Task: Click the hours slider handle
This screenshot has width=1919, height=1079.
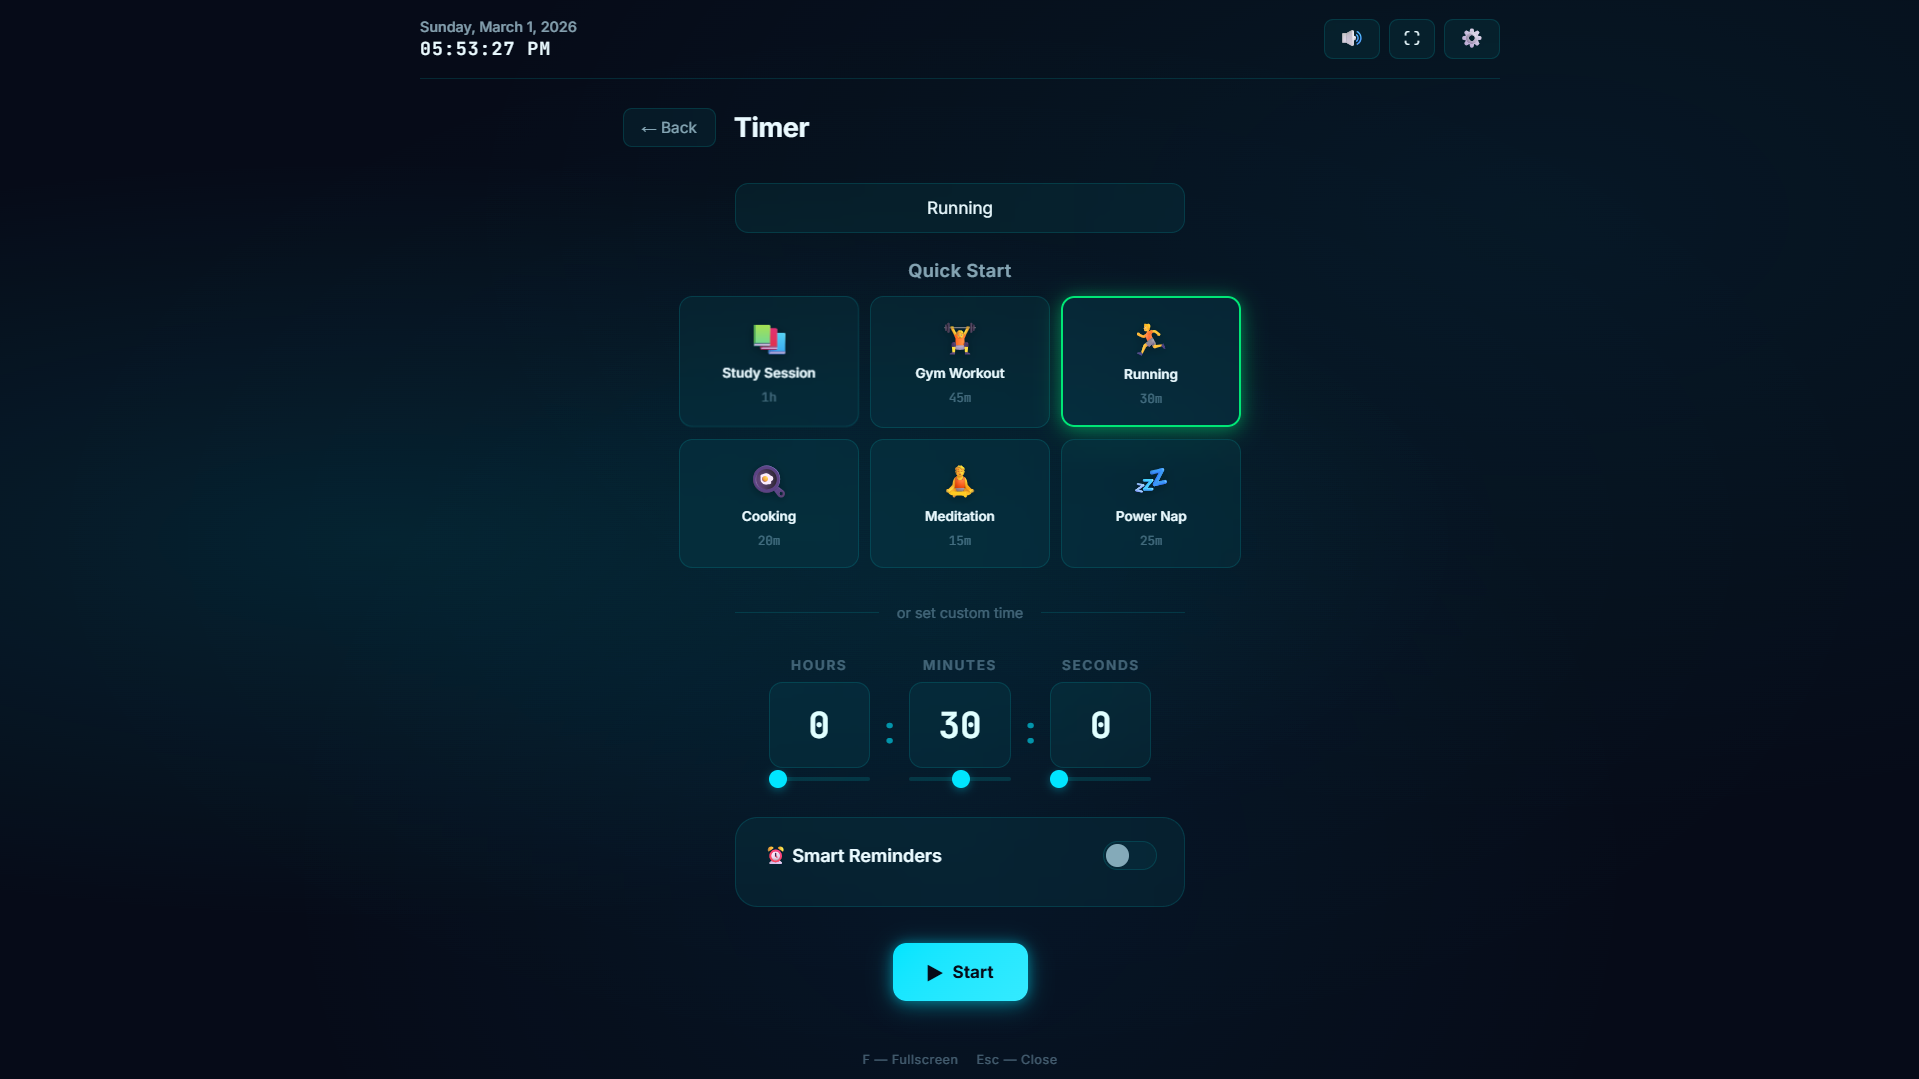Action: (778, 779)
